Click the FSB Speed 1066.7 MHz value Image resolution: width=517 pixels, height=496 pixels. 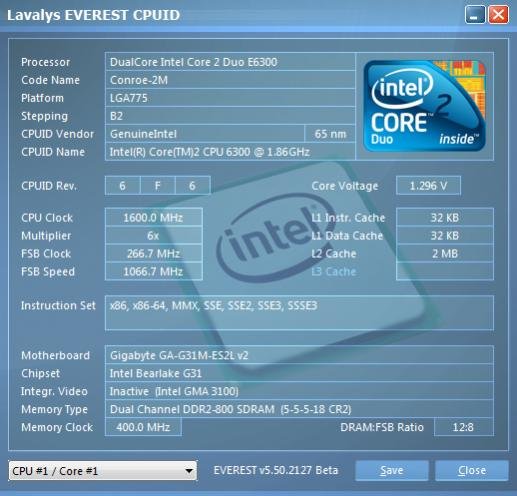pos(154,271)
